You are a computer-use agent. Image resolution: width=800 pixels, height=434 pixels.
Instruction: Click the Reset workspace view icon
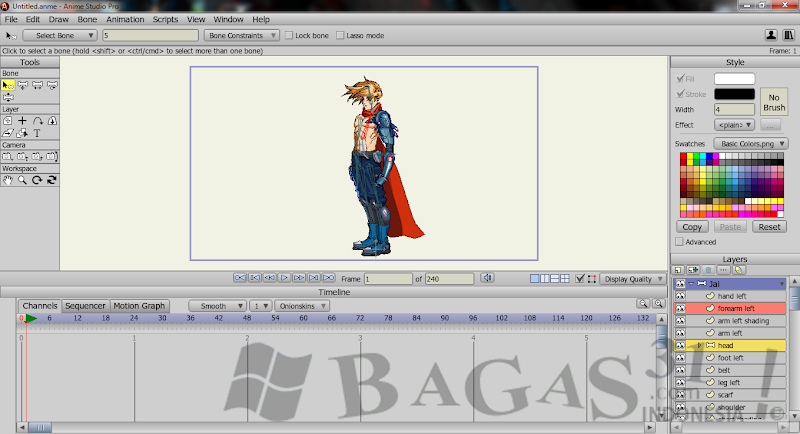click(x=52, y=180)
